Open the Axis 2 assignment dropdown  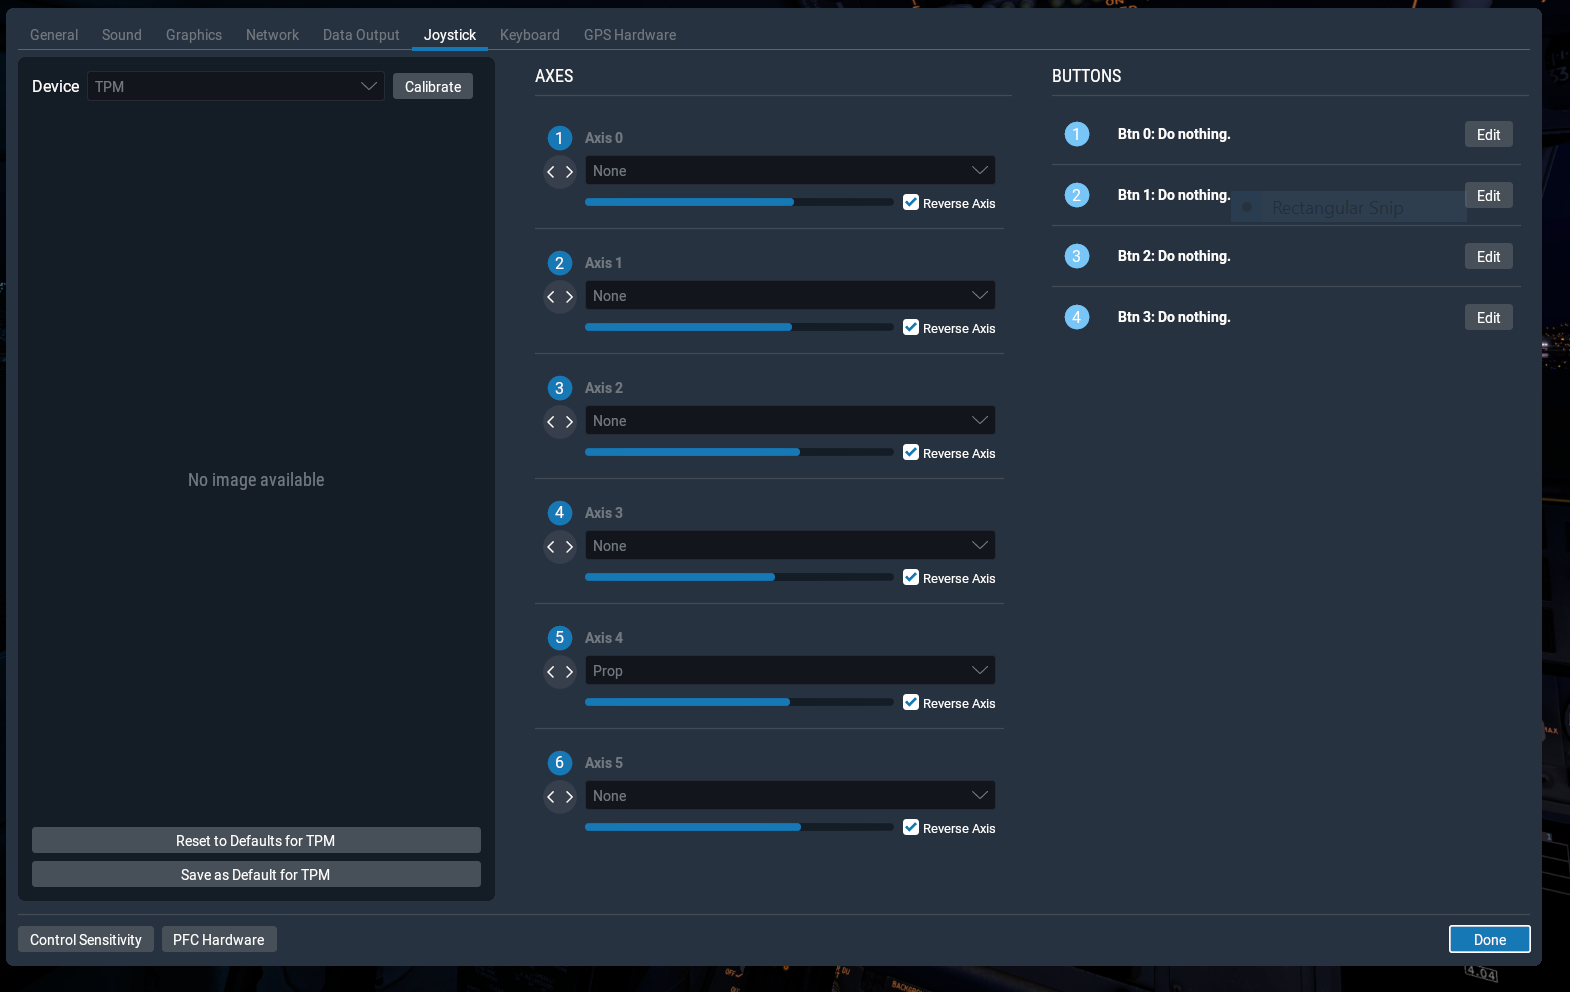(x=789, y=421)
